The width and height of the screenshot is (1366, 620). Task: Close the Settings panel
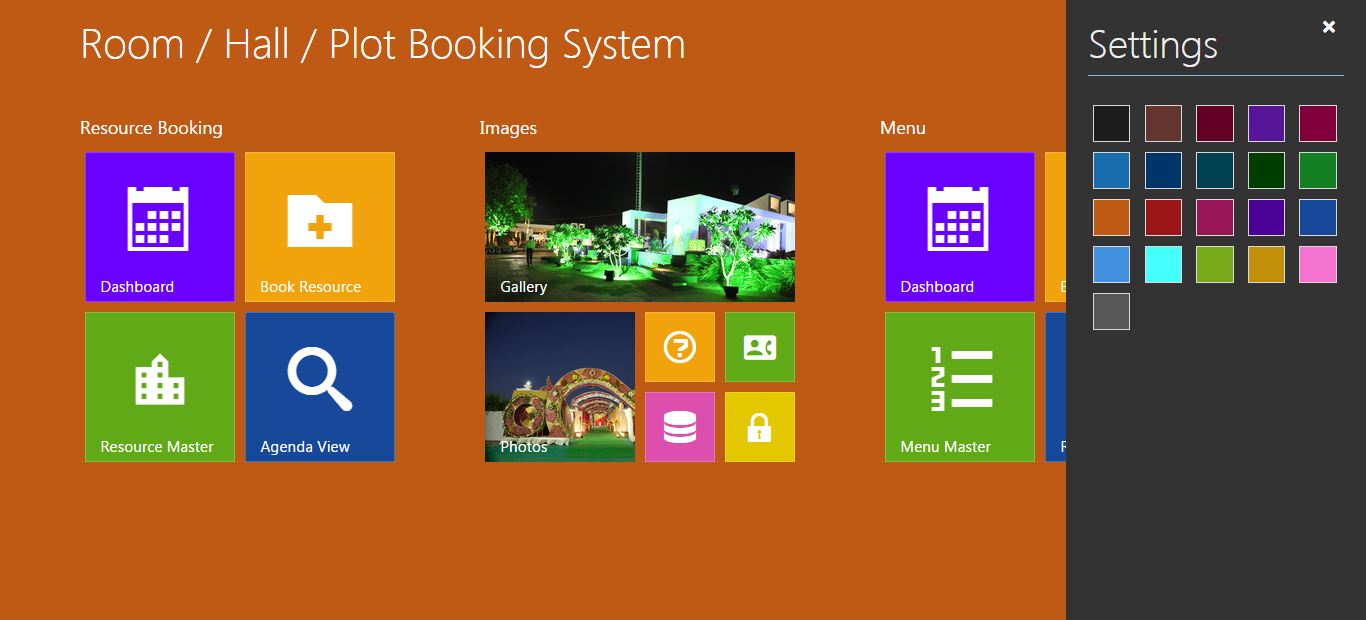click(x=1329, y=27)
